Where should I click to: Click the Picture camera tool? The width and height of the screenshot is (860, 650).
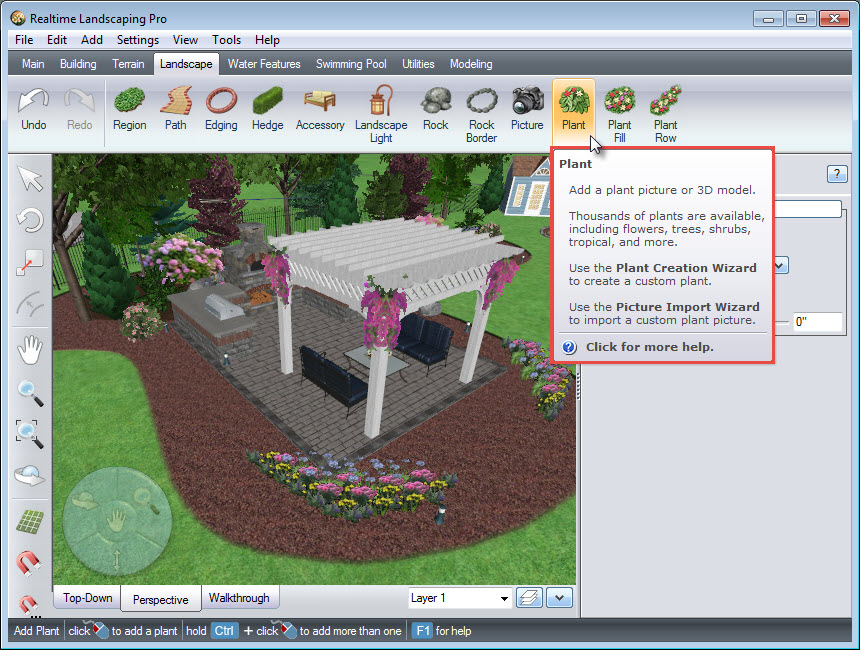click(x=527, y=109)
